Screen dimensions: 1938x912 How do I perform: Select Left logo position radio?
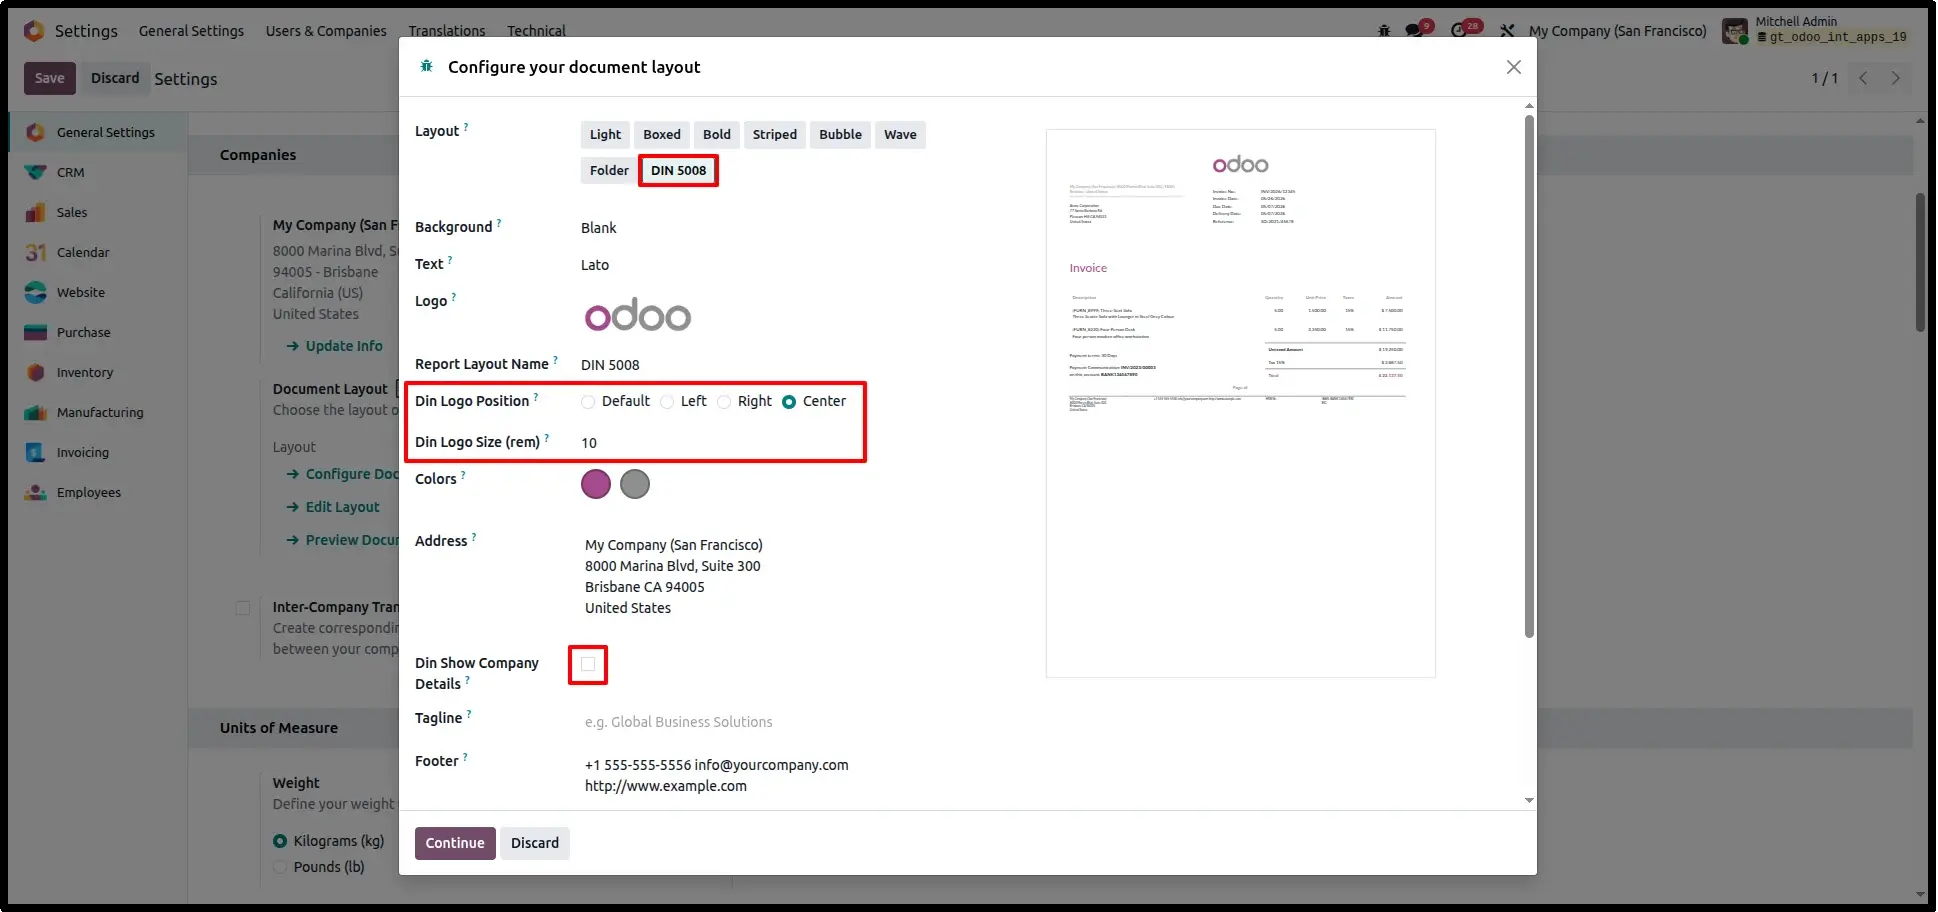click(x=667, y=402)
